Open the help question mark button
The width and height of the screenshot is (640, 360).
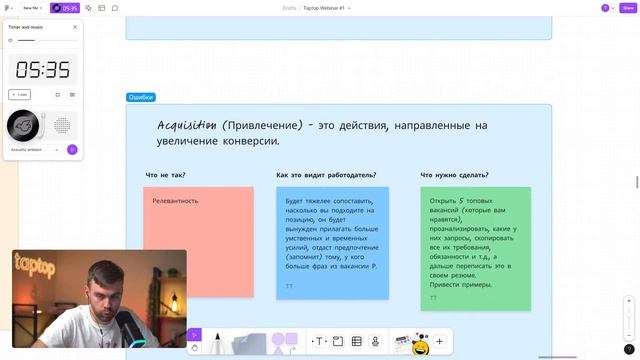629,349
